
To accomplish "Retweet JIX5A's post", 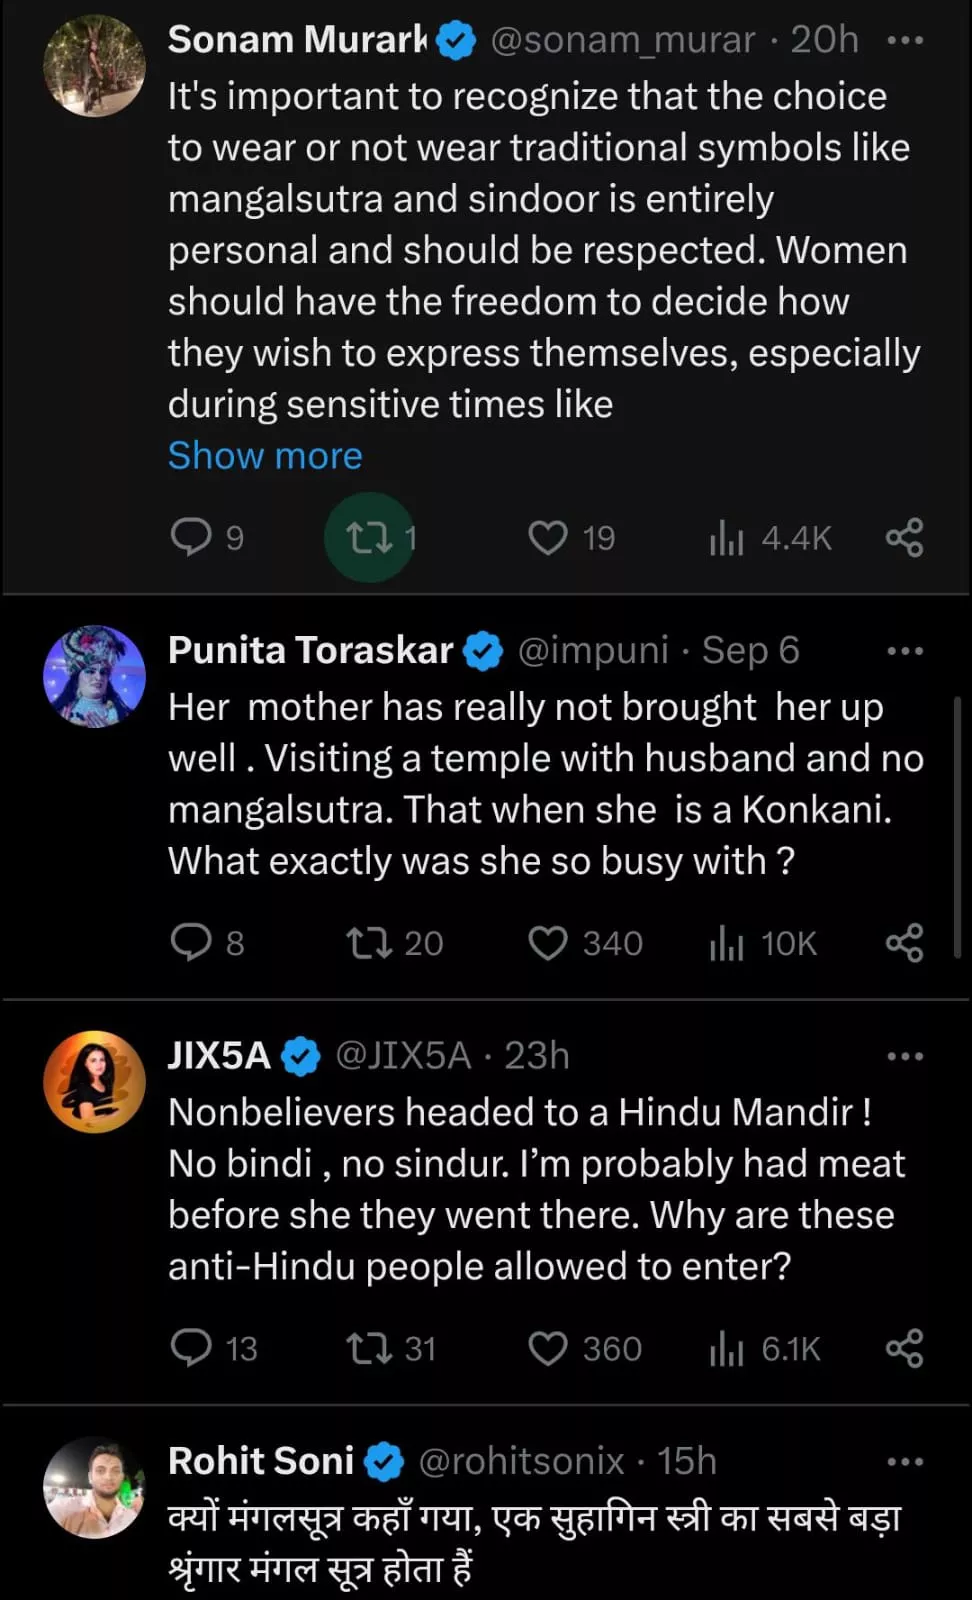I will (369, 1347).
